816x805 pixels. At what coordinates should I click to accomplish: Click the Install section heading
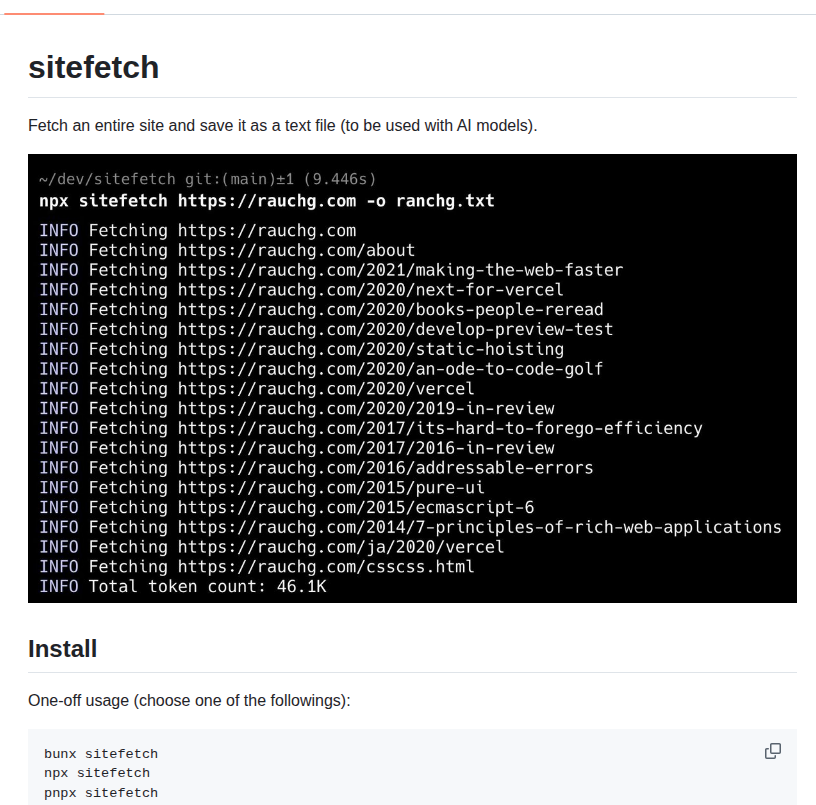(x=62, y=648)
